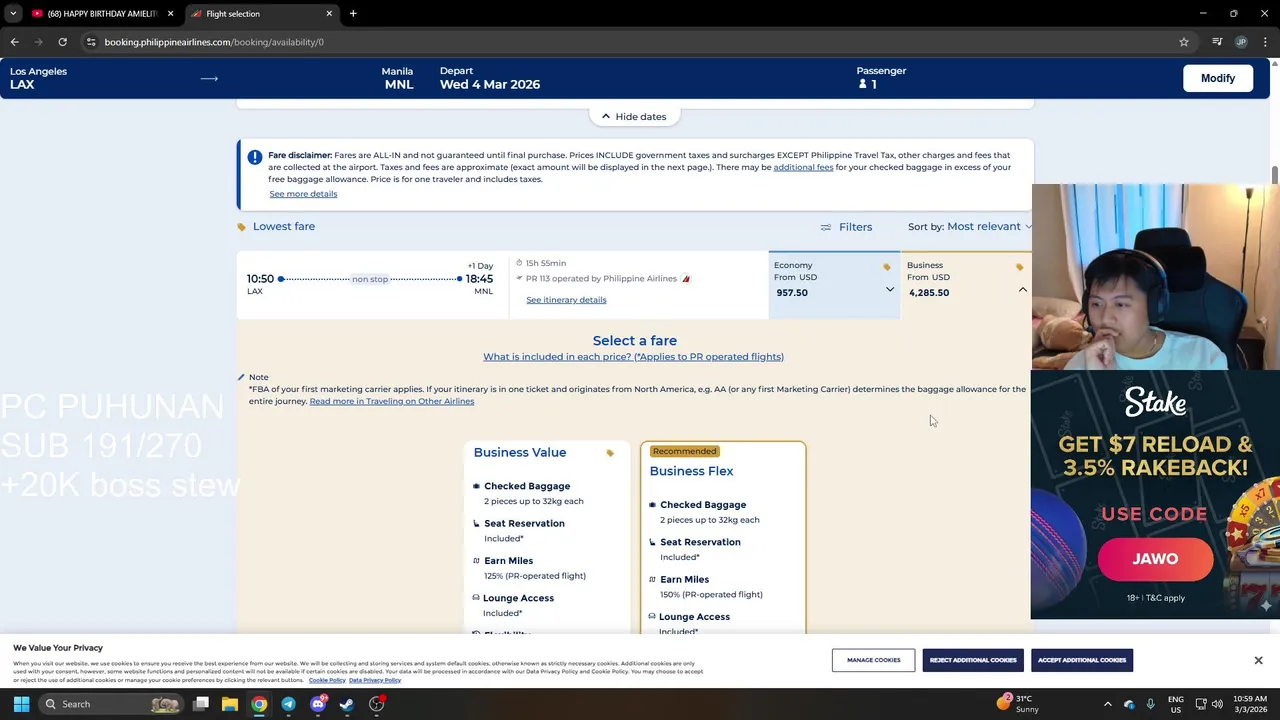The height and width of the screenshot is (720, 1280).
Task: Close the HAPPY BIRTHDAY YouTube tab
Action: tap(170, 14)
